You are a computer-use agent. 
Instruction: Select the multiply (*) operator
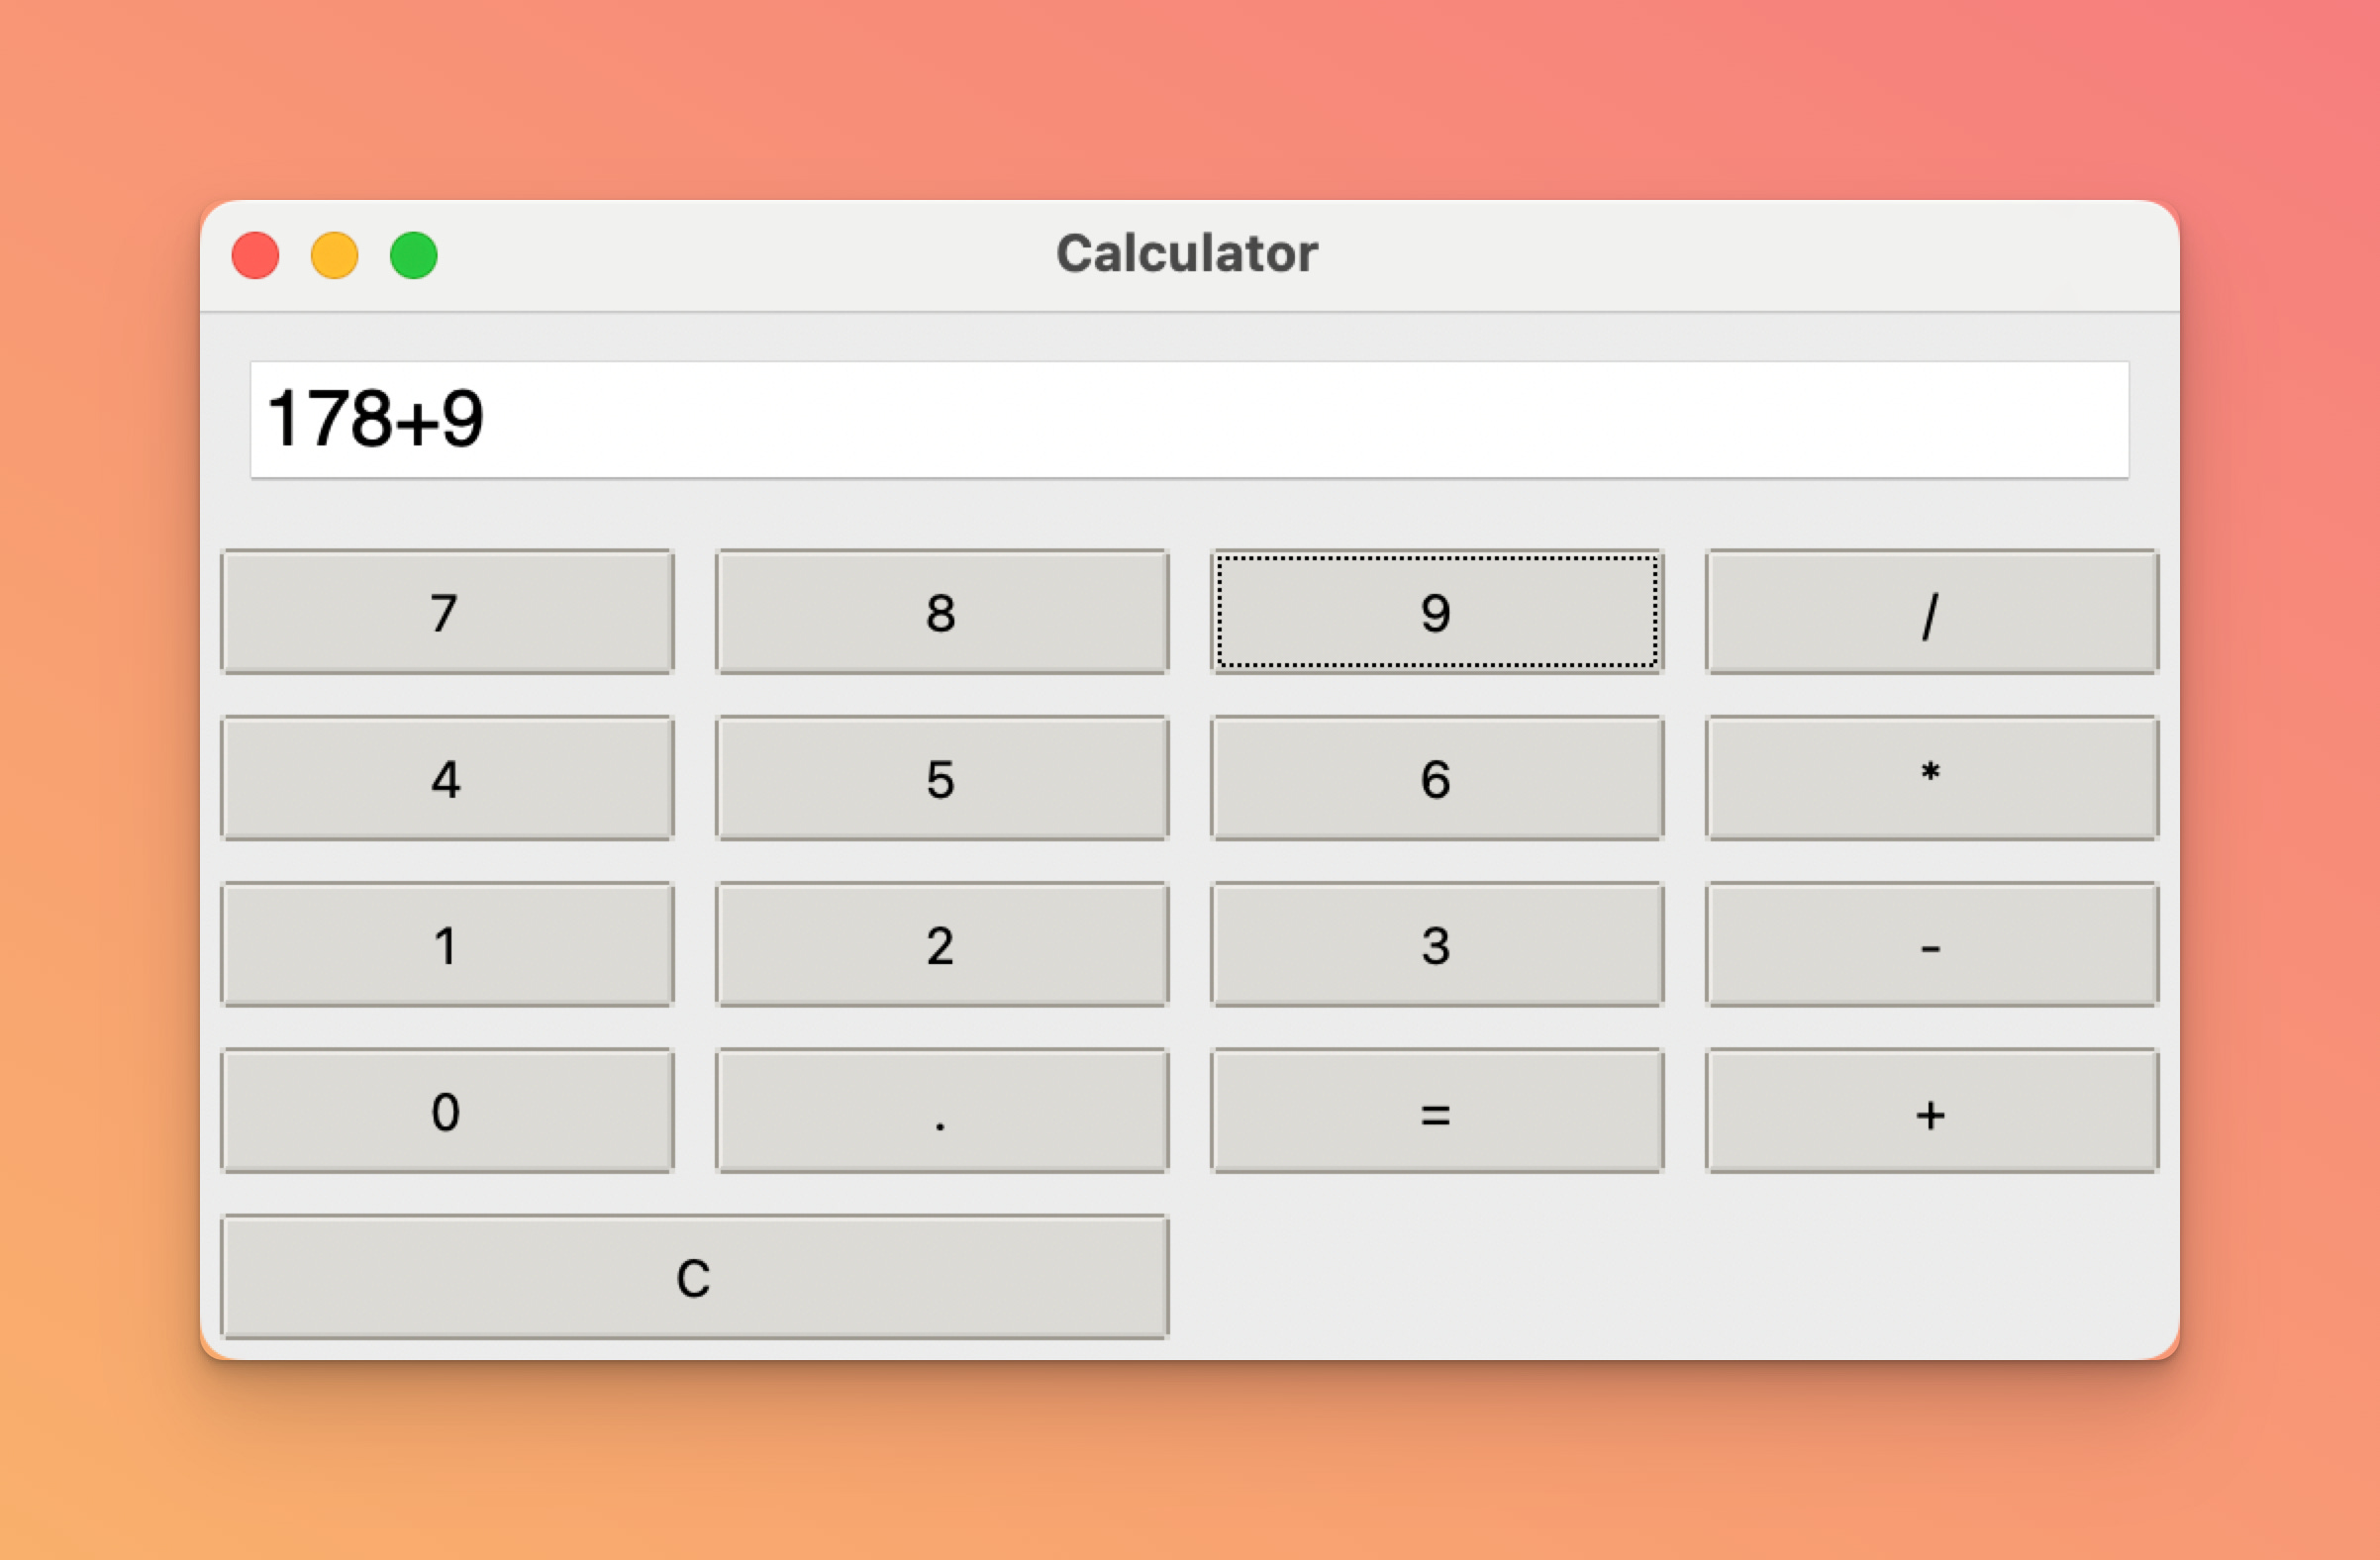pyautogui.click(x=1931, y=778)
